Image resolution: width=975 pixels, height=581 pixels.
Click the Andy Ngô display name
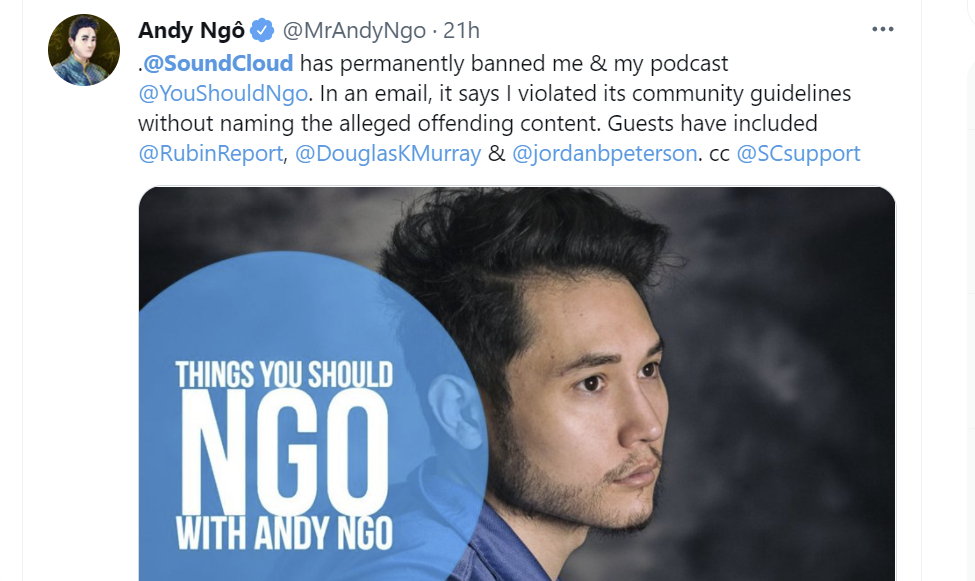coord(192,30)
